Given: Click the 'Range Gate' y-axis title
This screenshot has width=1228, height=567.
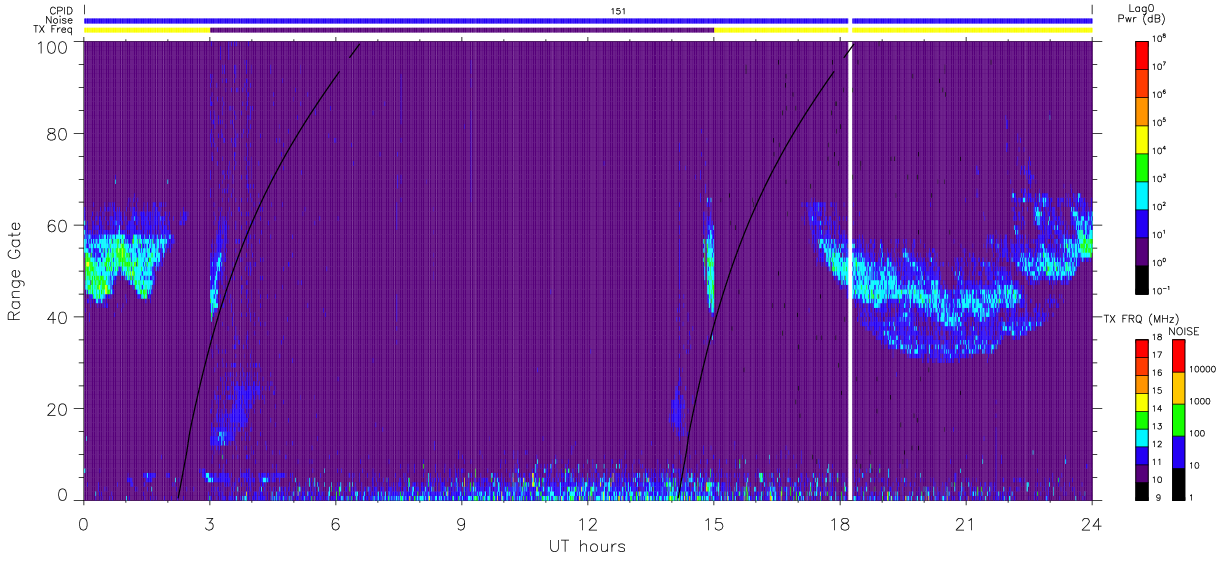Looking at the screenshot, I should [14, 270].
